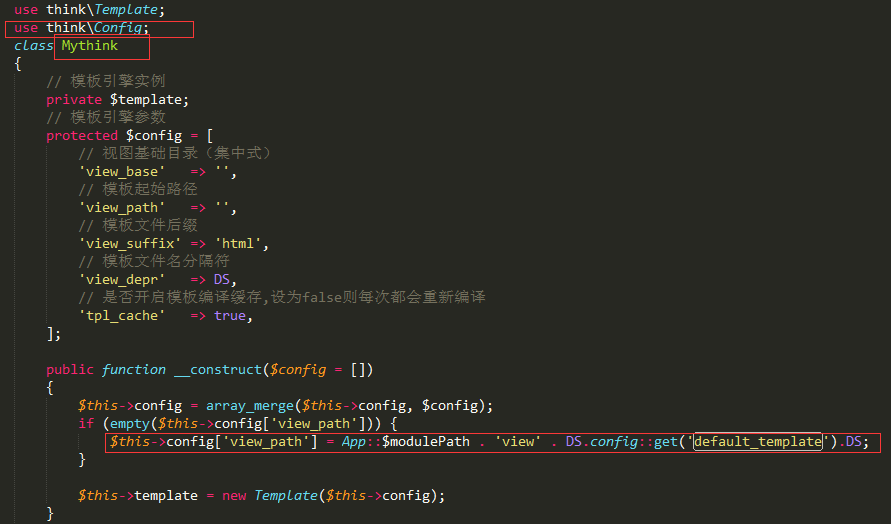Click the 'view_depr' array key
This screenshot has height=524, width=891.
coord(122,279)
